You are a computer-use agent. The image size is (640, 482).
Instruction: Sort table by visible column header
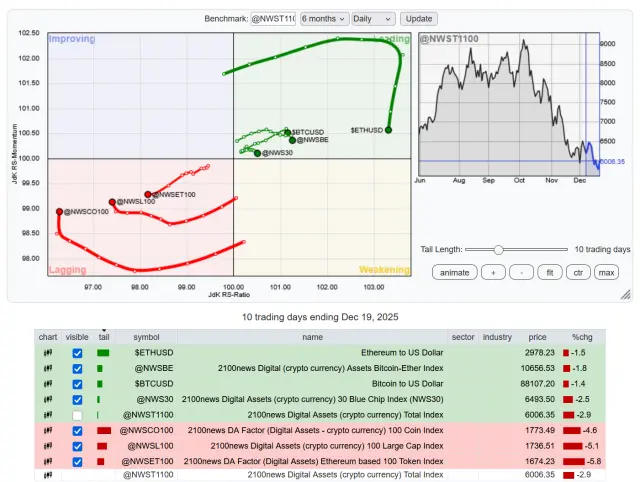(77, 337)
